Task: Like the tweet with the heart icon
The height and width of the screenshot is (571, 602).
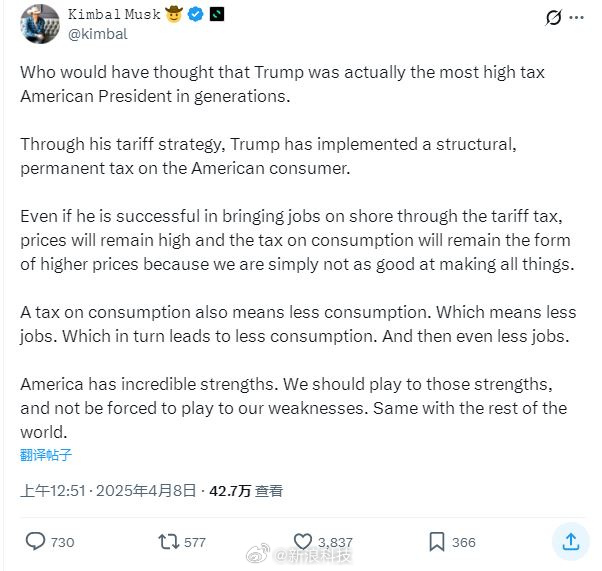Action: [303, 541]
